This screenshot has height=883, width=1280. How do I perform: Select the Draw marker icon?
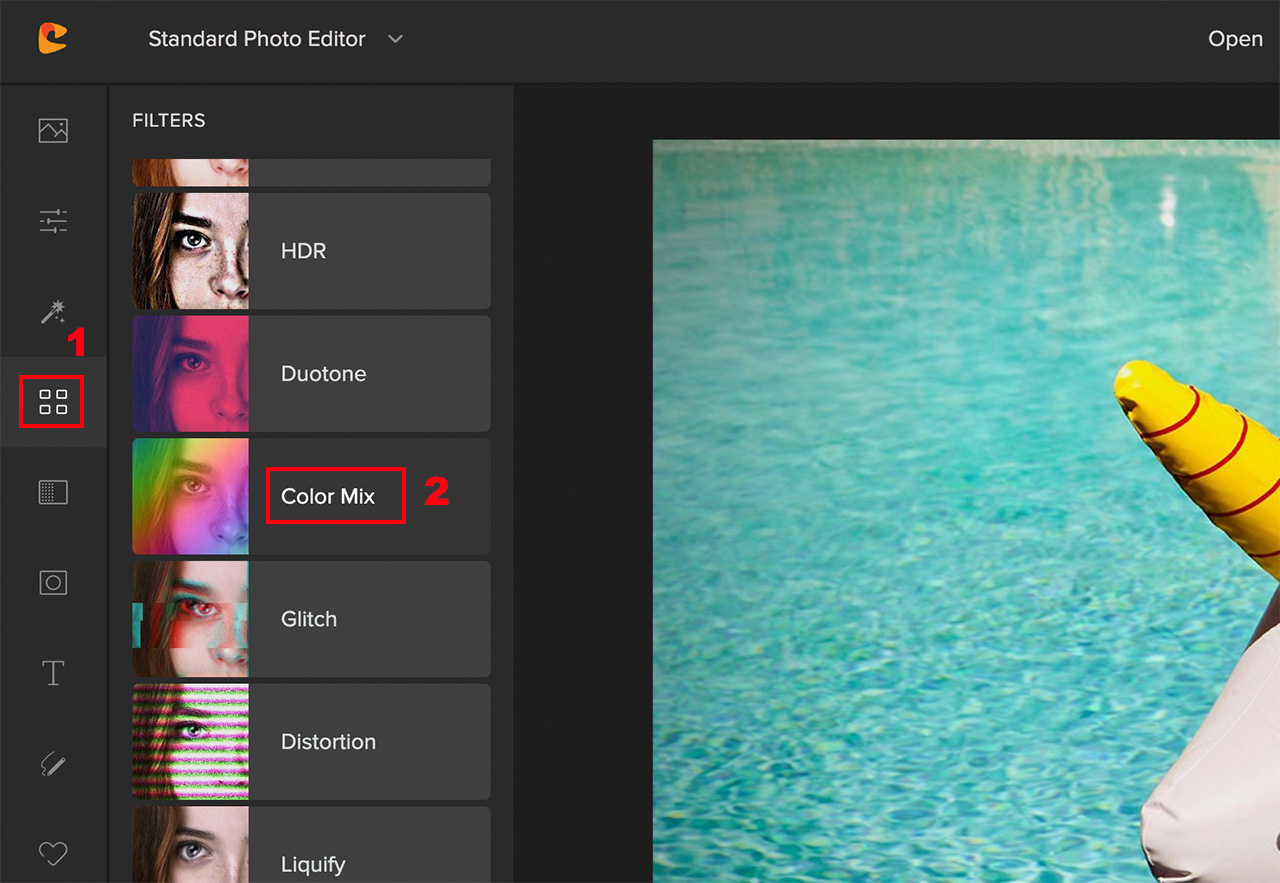(52, 762)
